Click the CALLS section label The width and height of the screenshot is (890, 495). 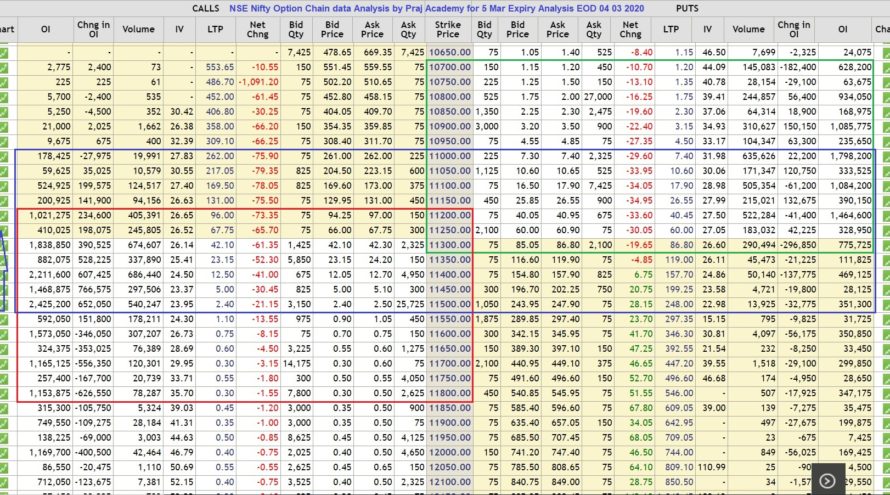[x=205, y=9]
